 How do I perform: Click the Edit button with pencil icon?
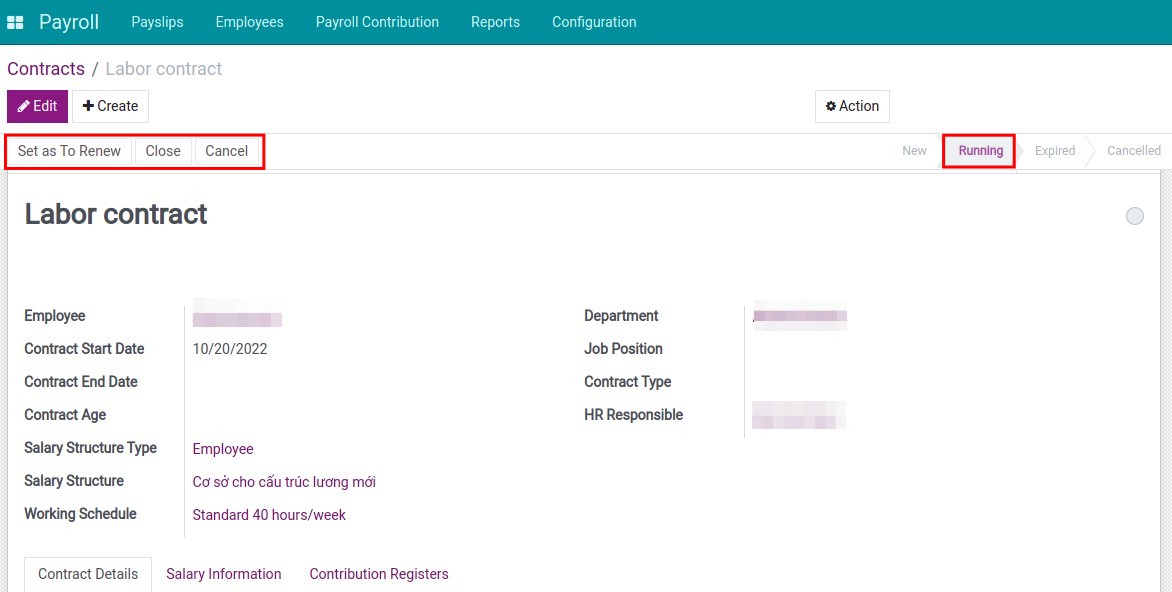point(37,106)
